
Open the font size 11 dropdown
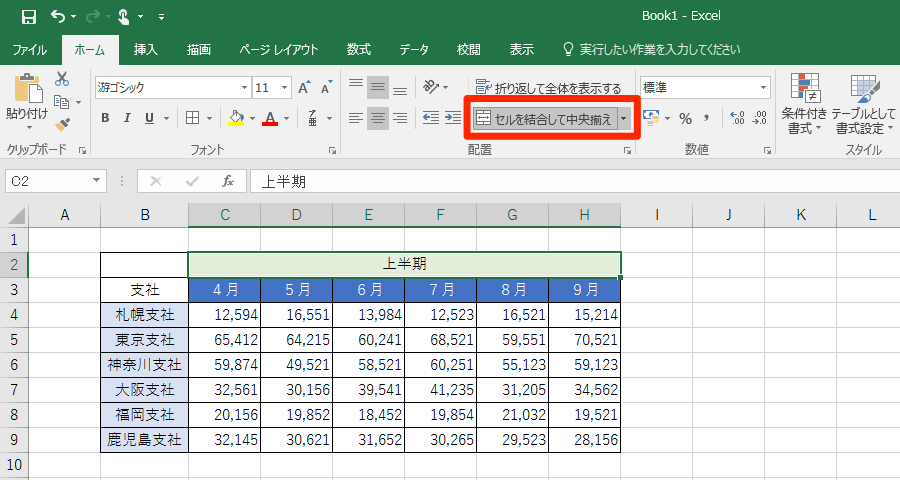[285, 88]
